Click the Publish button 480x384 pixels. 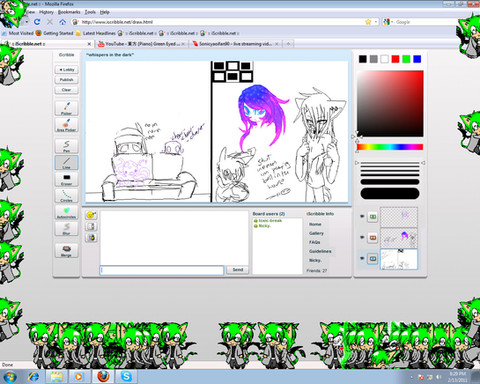tap(66, 80)
